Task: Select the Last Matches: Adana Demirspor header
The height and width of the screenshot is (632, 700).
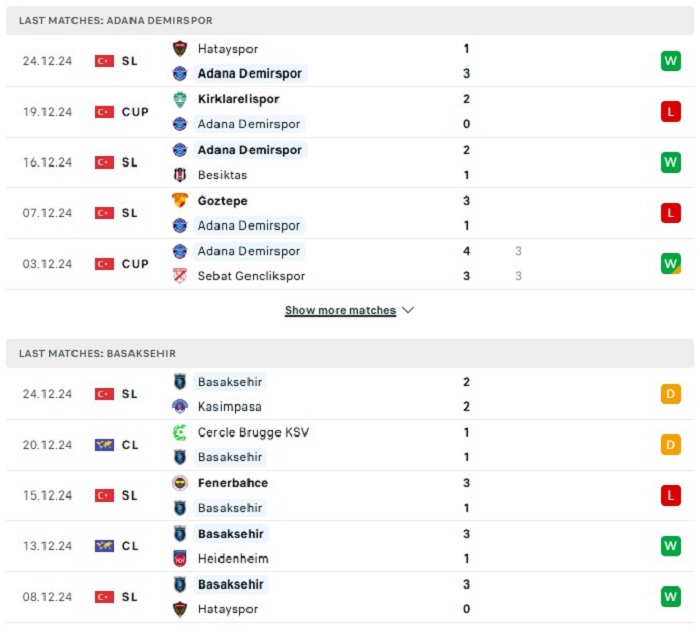Action: tap(350, 21)
